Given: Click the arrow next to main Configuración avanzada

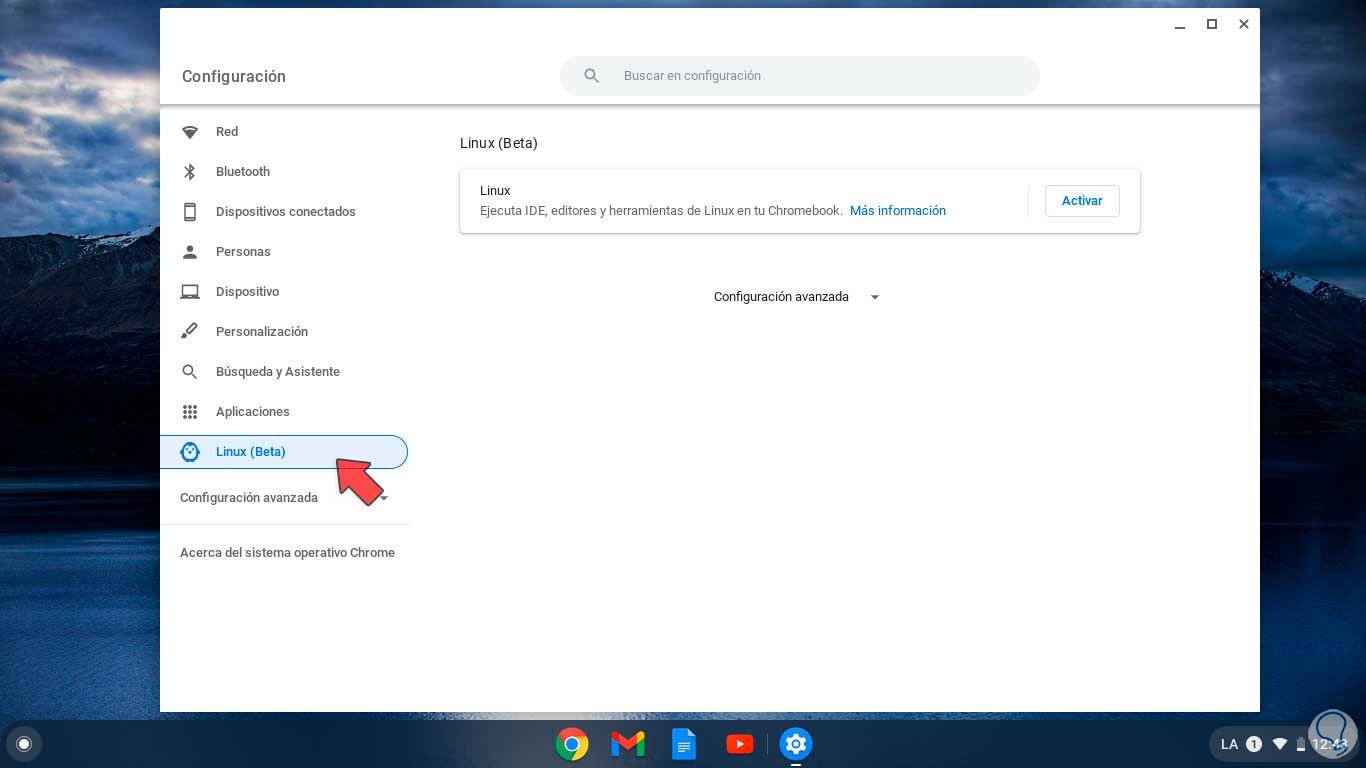Looking at the screenshot, I should tap(875, 297).
